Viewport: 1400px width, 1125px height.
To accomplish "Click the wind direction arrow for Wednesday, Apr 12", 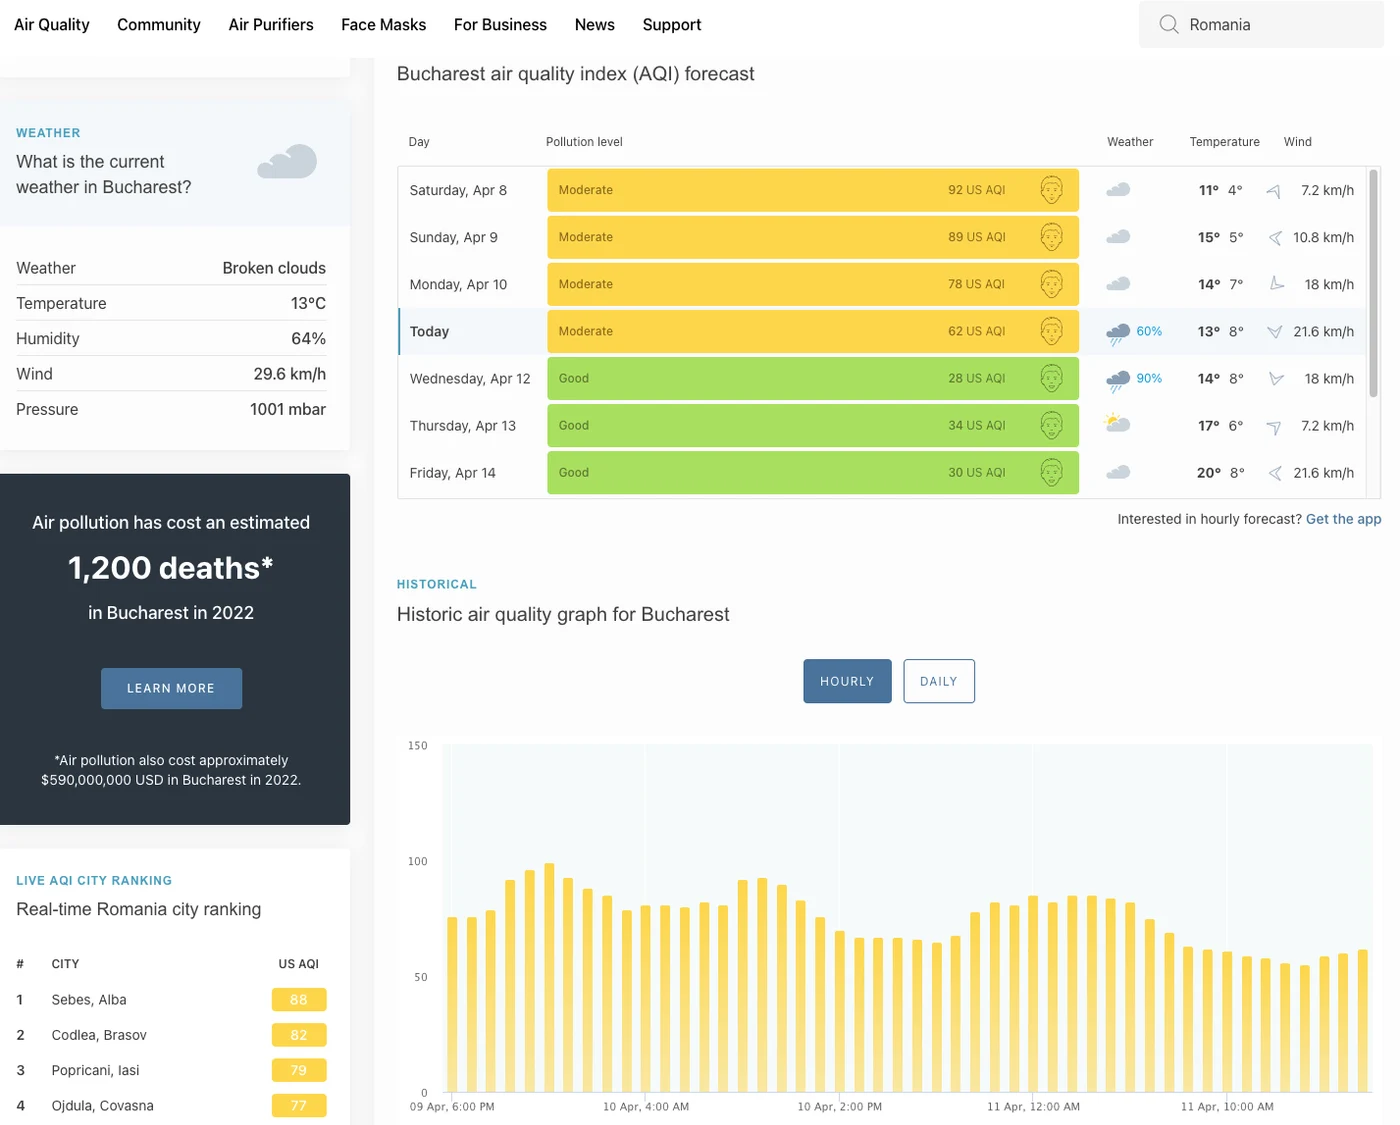I will [x=1276, y=379].
